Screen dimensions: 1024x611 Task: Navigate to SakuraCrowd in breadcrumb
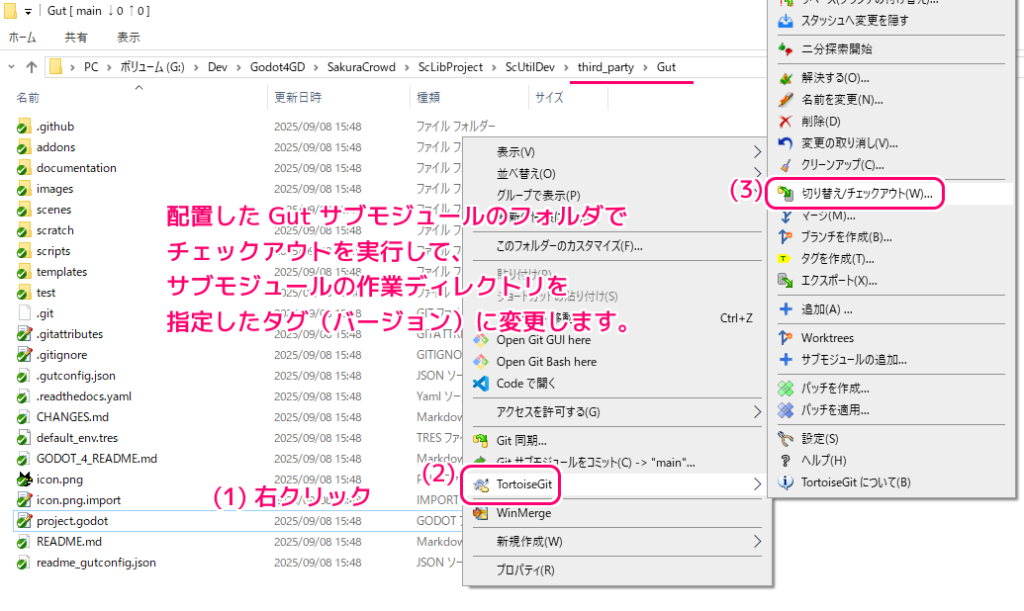[361, 67]
